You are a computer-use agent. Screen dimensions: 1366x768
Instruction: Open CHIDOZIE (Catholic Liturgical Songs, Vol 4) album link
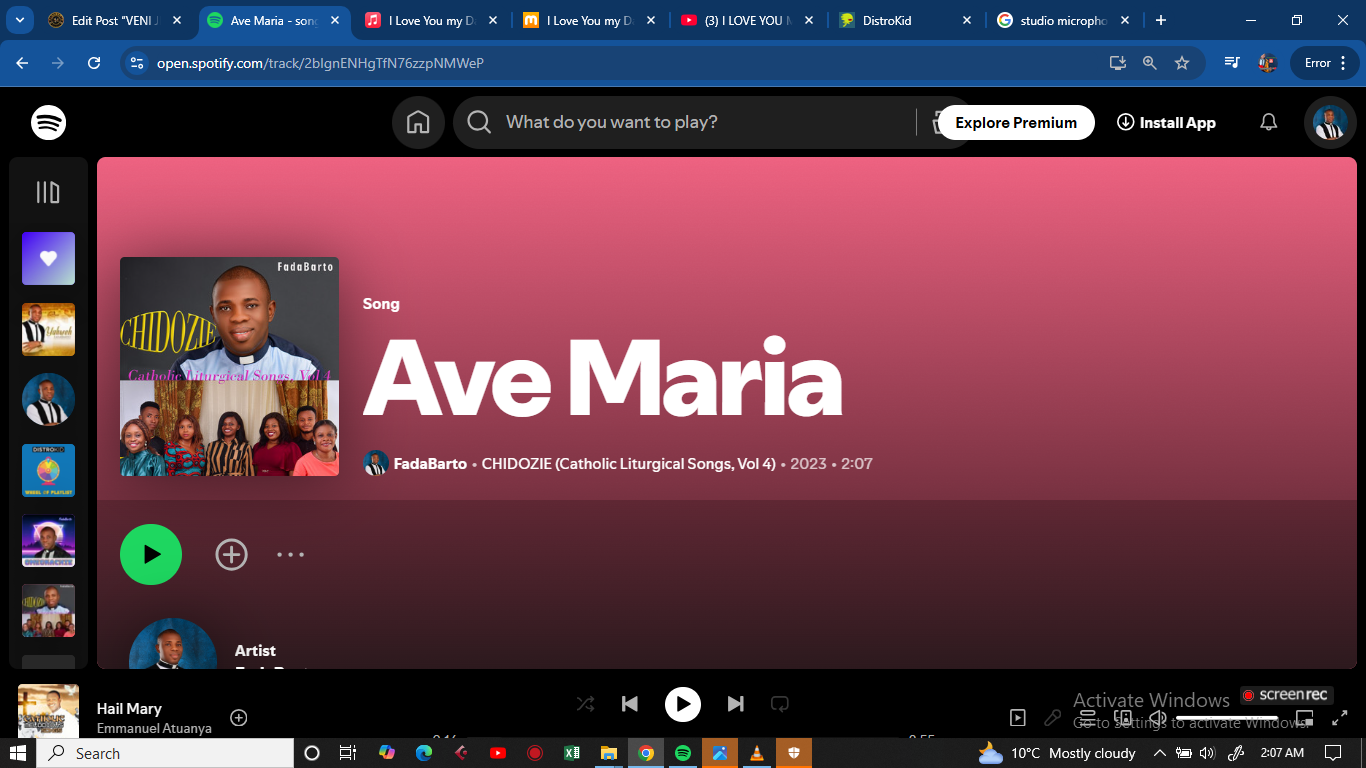[628, 464]
